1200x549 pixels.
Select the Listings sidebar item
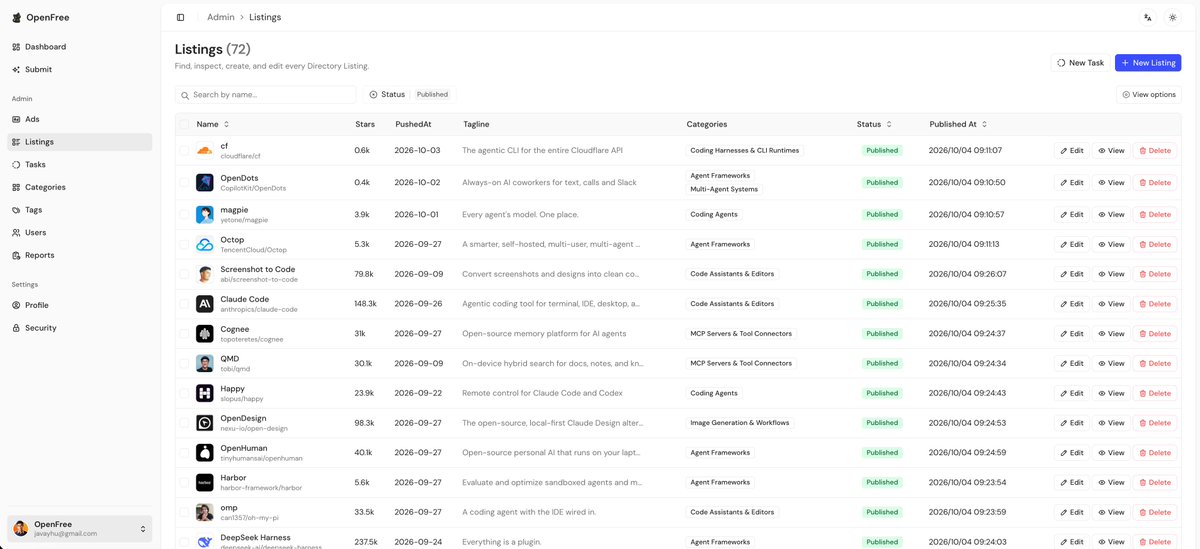tap(80, 142)
